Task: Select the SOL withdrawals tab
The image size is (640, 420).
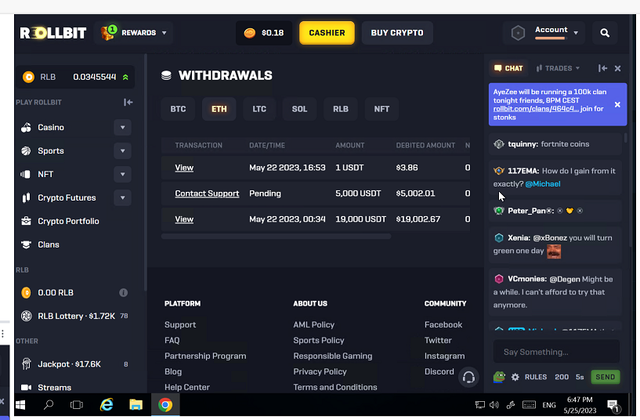Action: point(299,109)
